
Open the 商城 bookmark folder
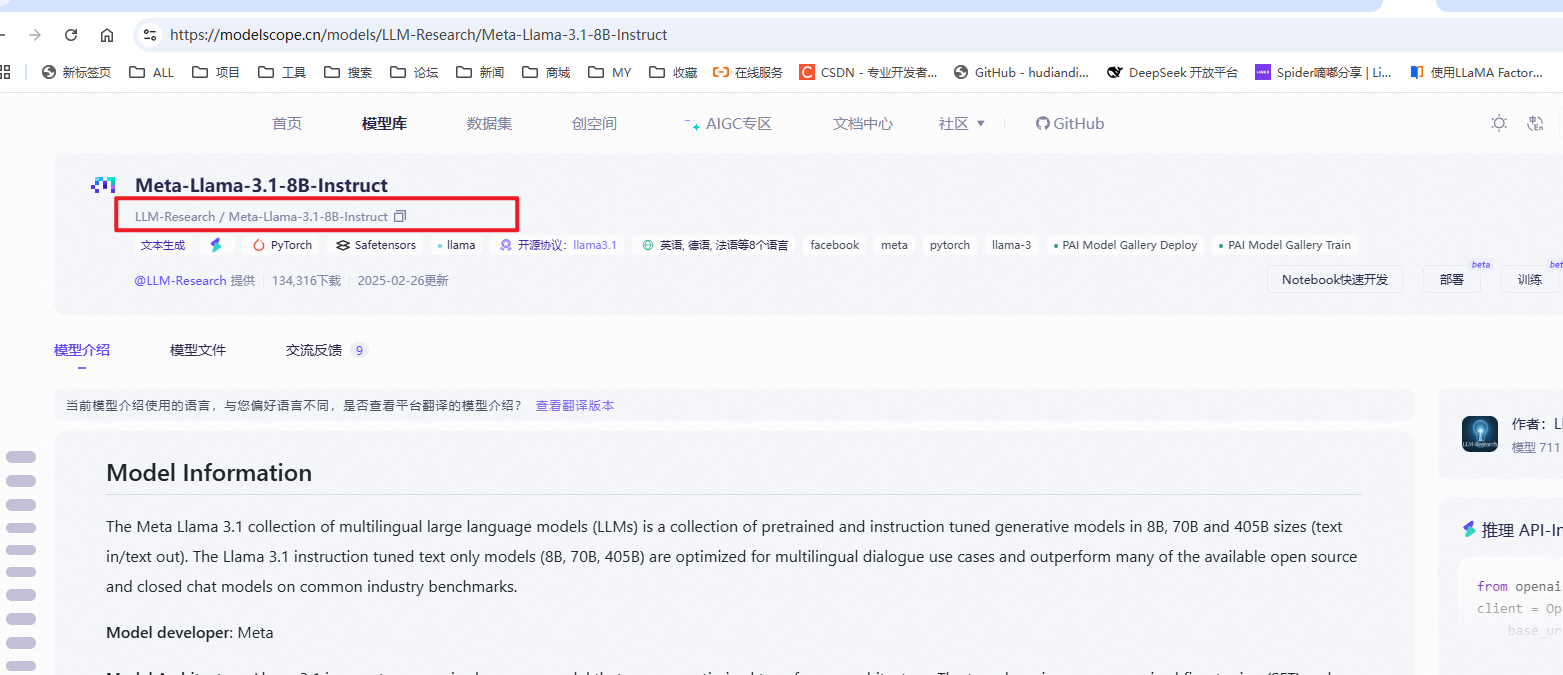[x=546, y=72]
